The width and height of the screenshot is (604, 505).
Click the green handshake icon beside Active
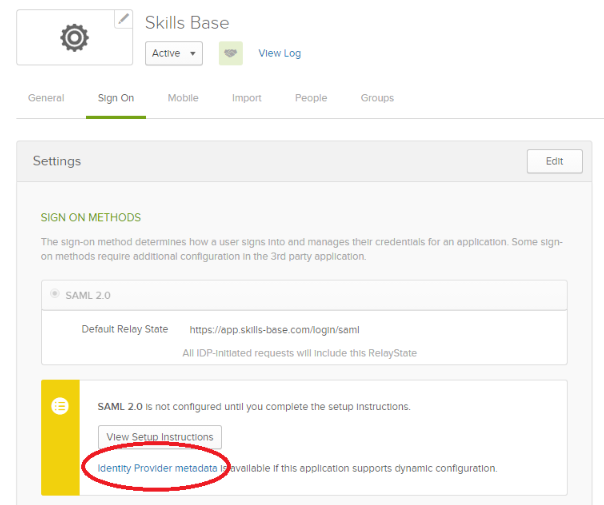coord(231,53)
